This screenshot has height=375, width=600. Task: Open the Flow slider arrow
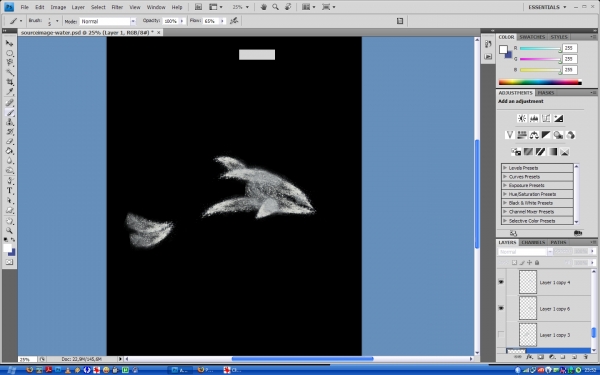pyautogui.click(x=223, y=21)
